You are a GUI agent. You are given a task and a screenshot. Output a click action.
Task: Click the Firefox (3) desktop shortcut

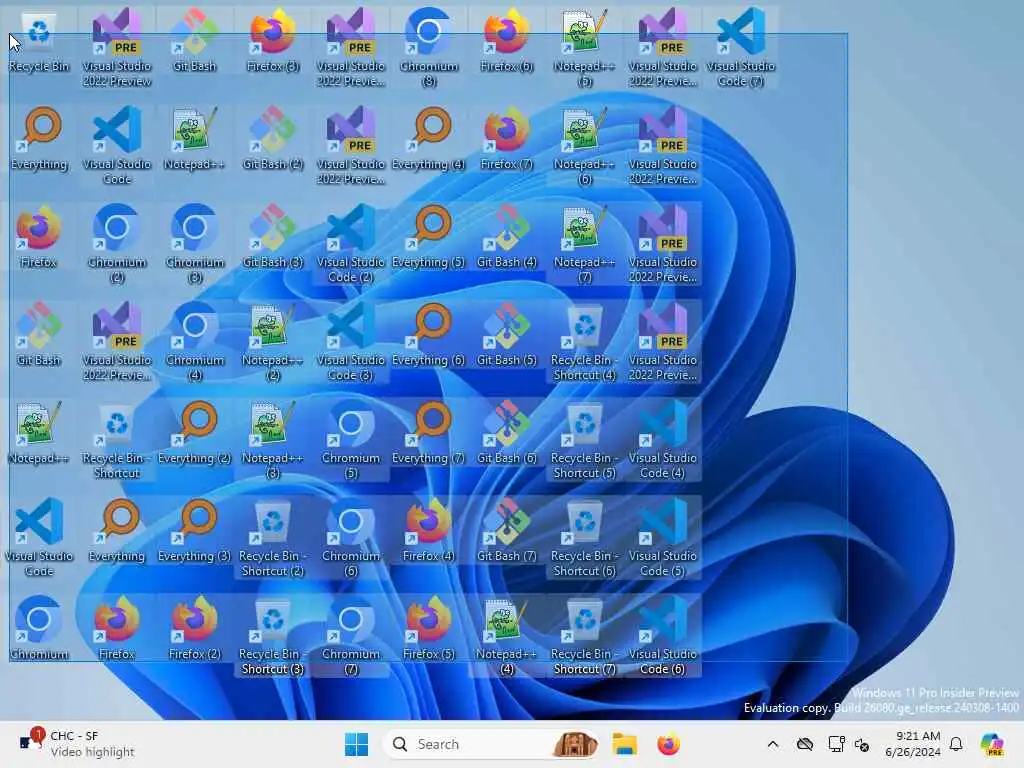[273, 40]
